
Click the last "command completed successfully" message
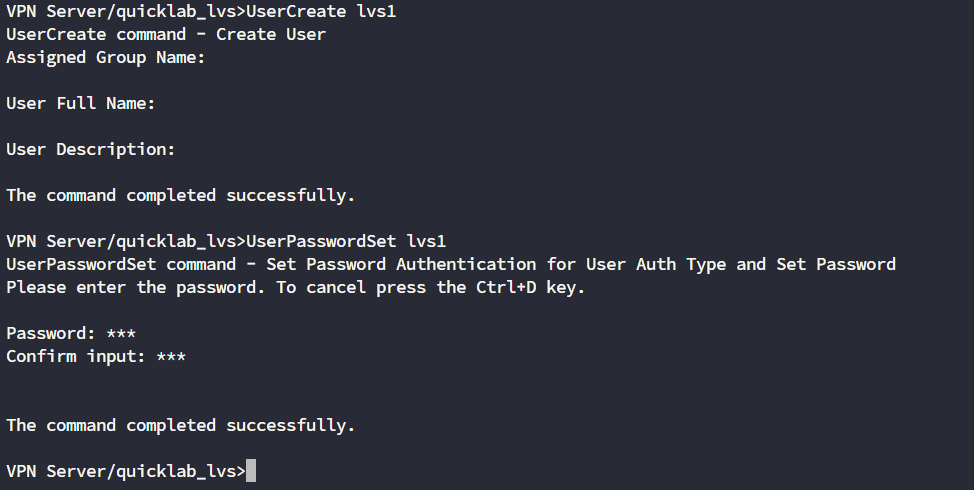pyautogui.click(x=181, y=425)
